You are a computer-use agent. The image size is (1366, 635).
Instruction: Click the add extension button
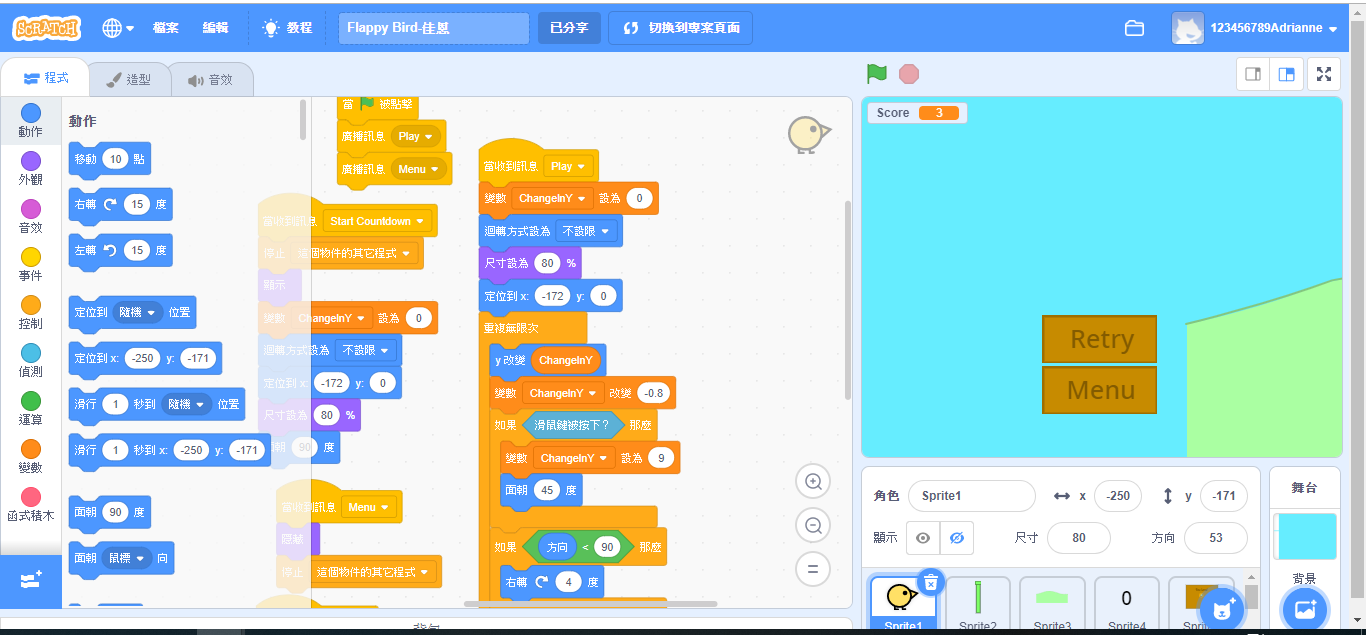tap(30, 580)
